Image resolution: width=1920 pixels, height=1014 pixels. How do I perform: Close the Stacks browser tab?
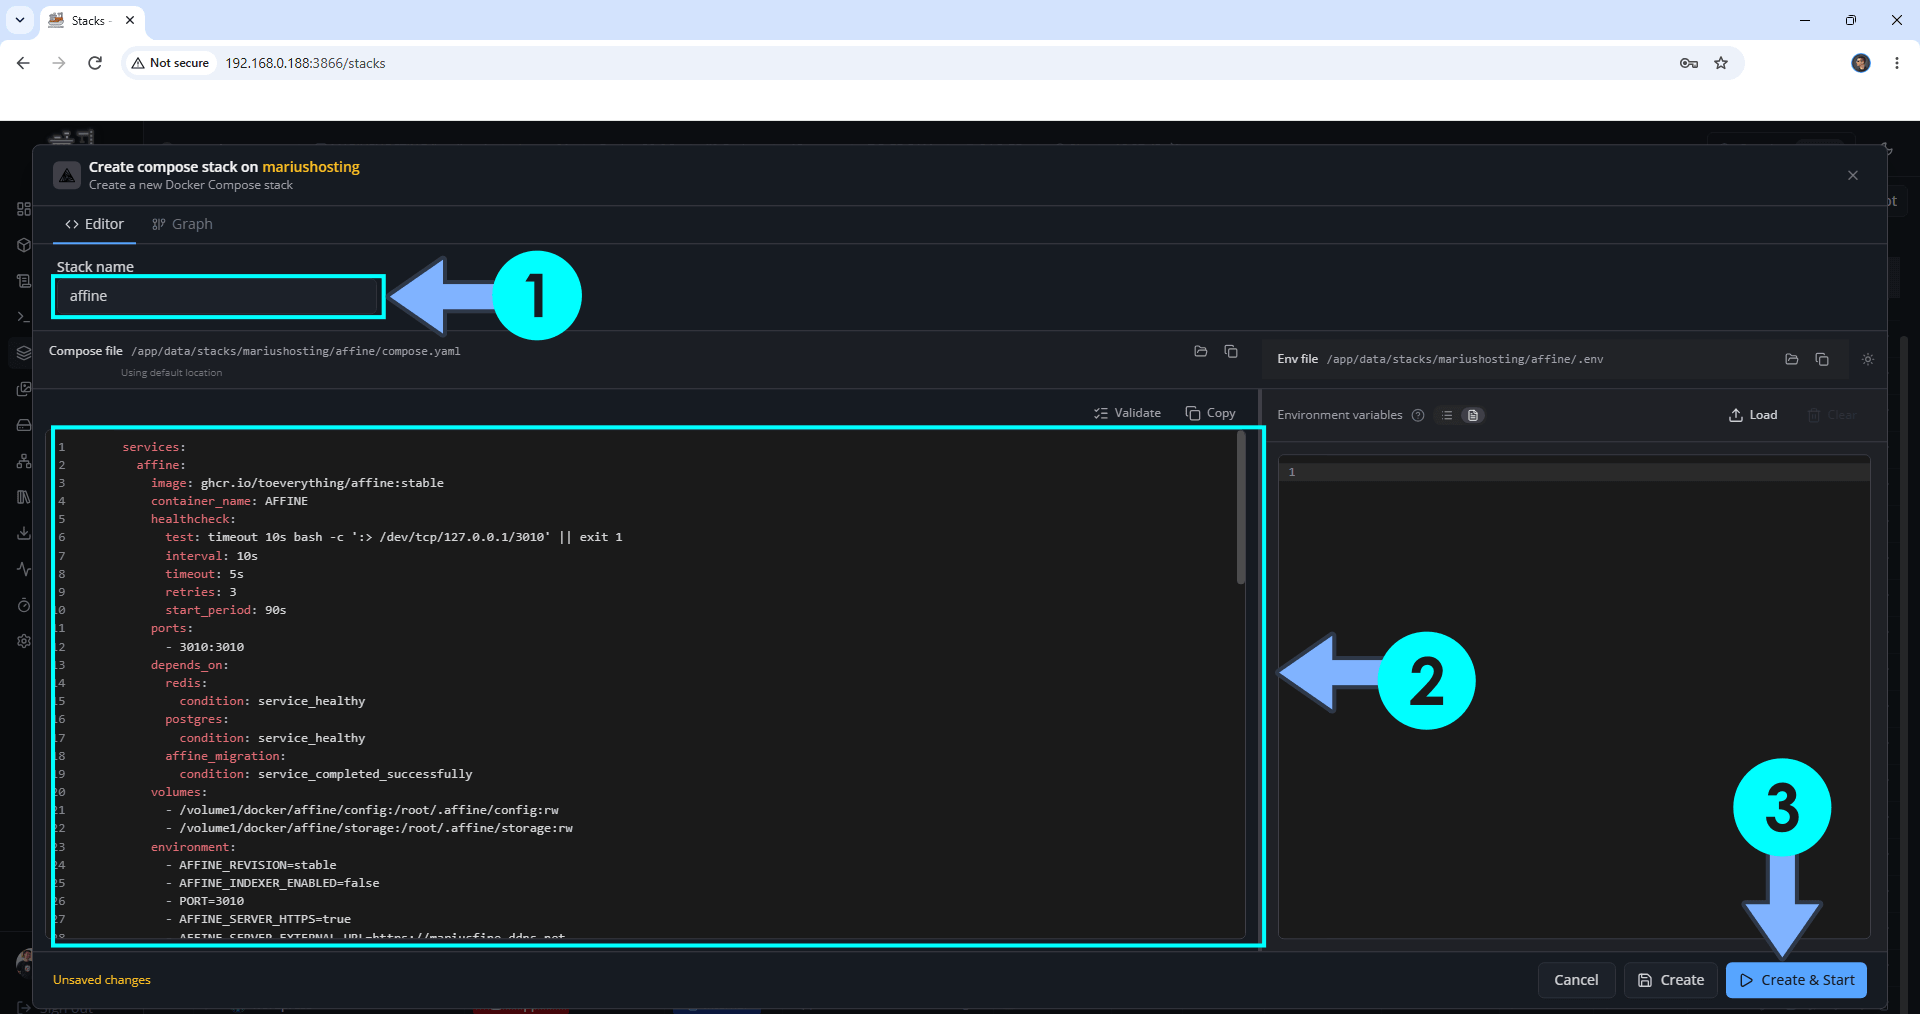[x=130, y=20]
